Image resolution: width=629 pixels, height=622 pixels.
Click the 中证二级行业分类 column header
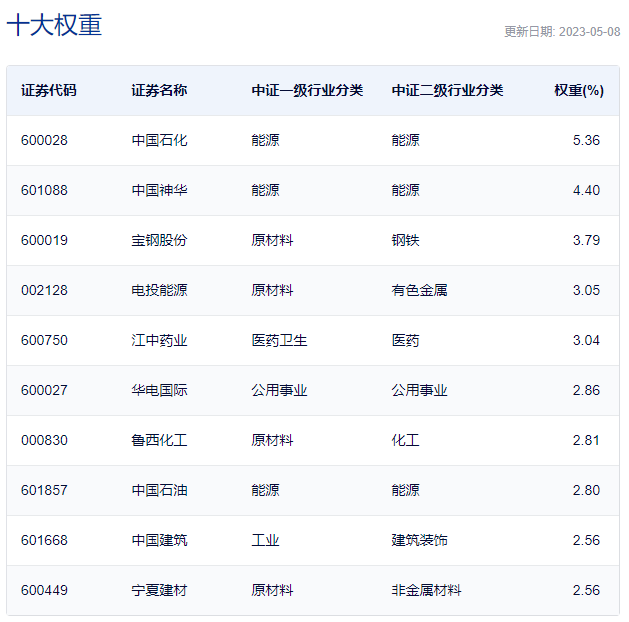(x=447, y=90)
